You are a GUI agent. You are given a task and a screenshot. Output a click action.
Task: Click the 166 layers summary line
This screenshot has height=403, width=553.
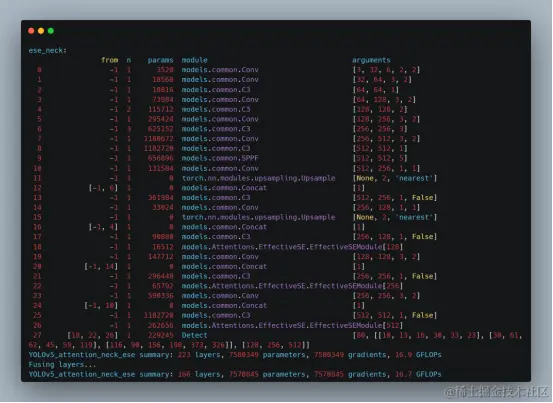point(235,374)
